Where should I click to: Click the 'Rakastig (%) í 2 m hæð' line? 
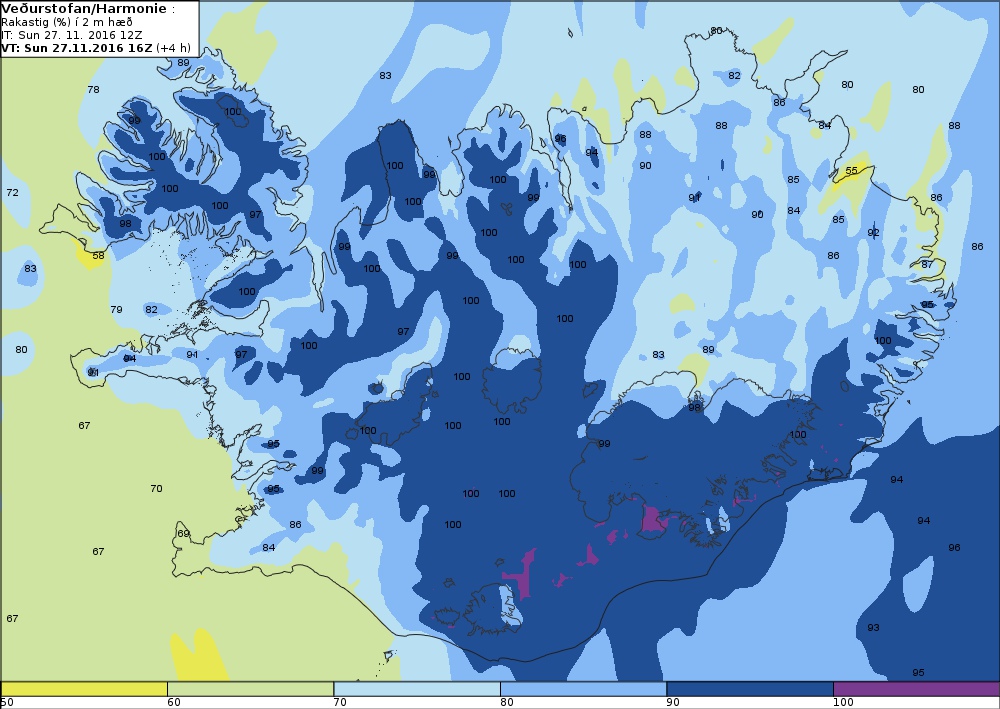67,22
